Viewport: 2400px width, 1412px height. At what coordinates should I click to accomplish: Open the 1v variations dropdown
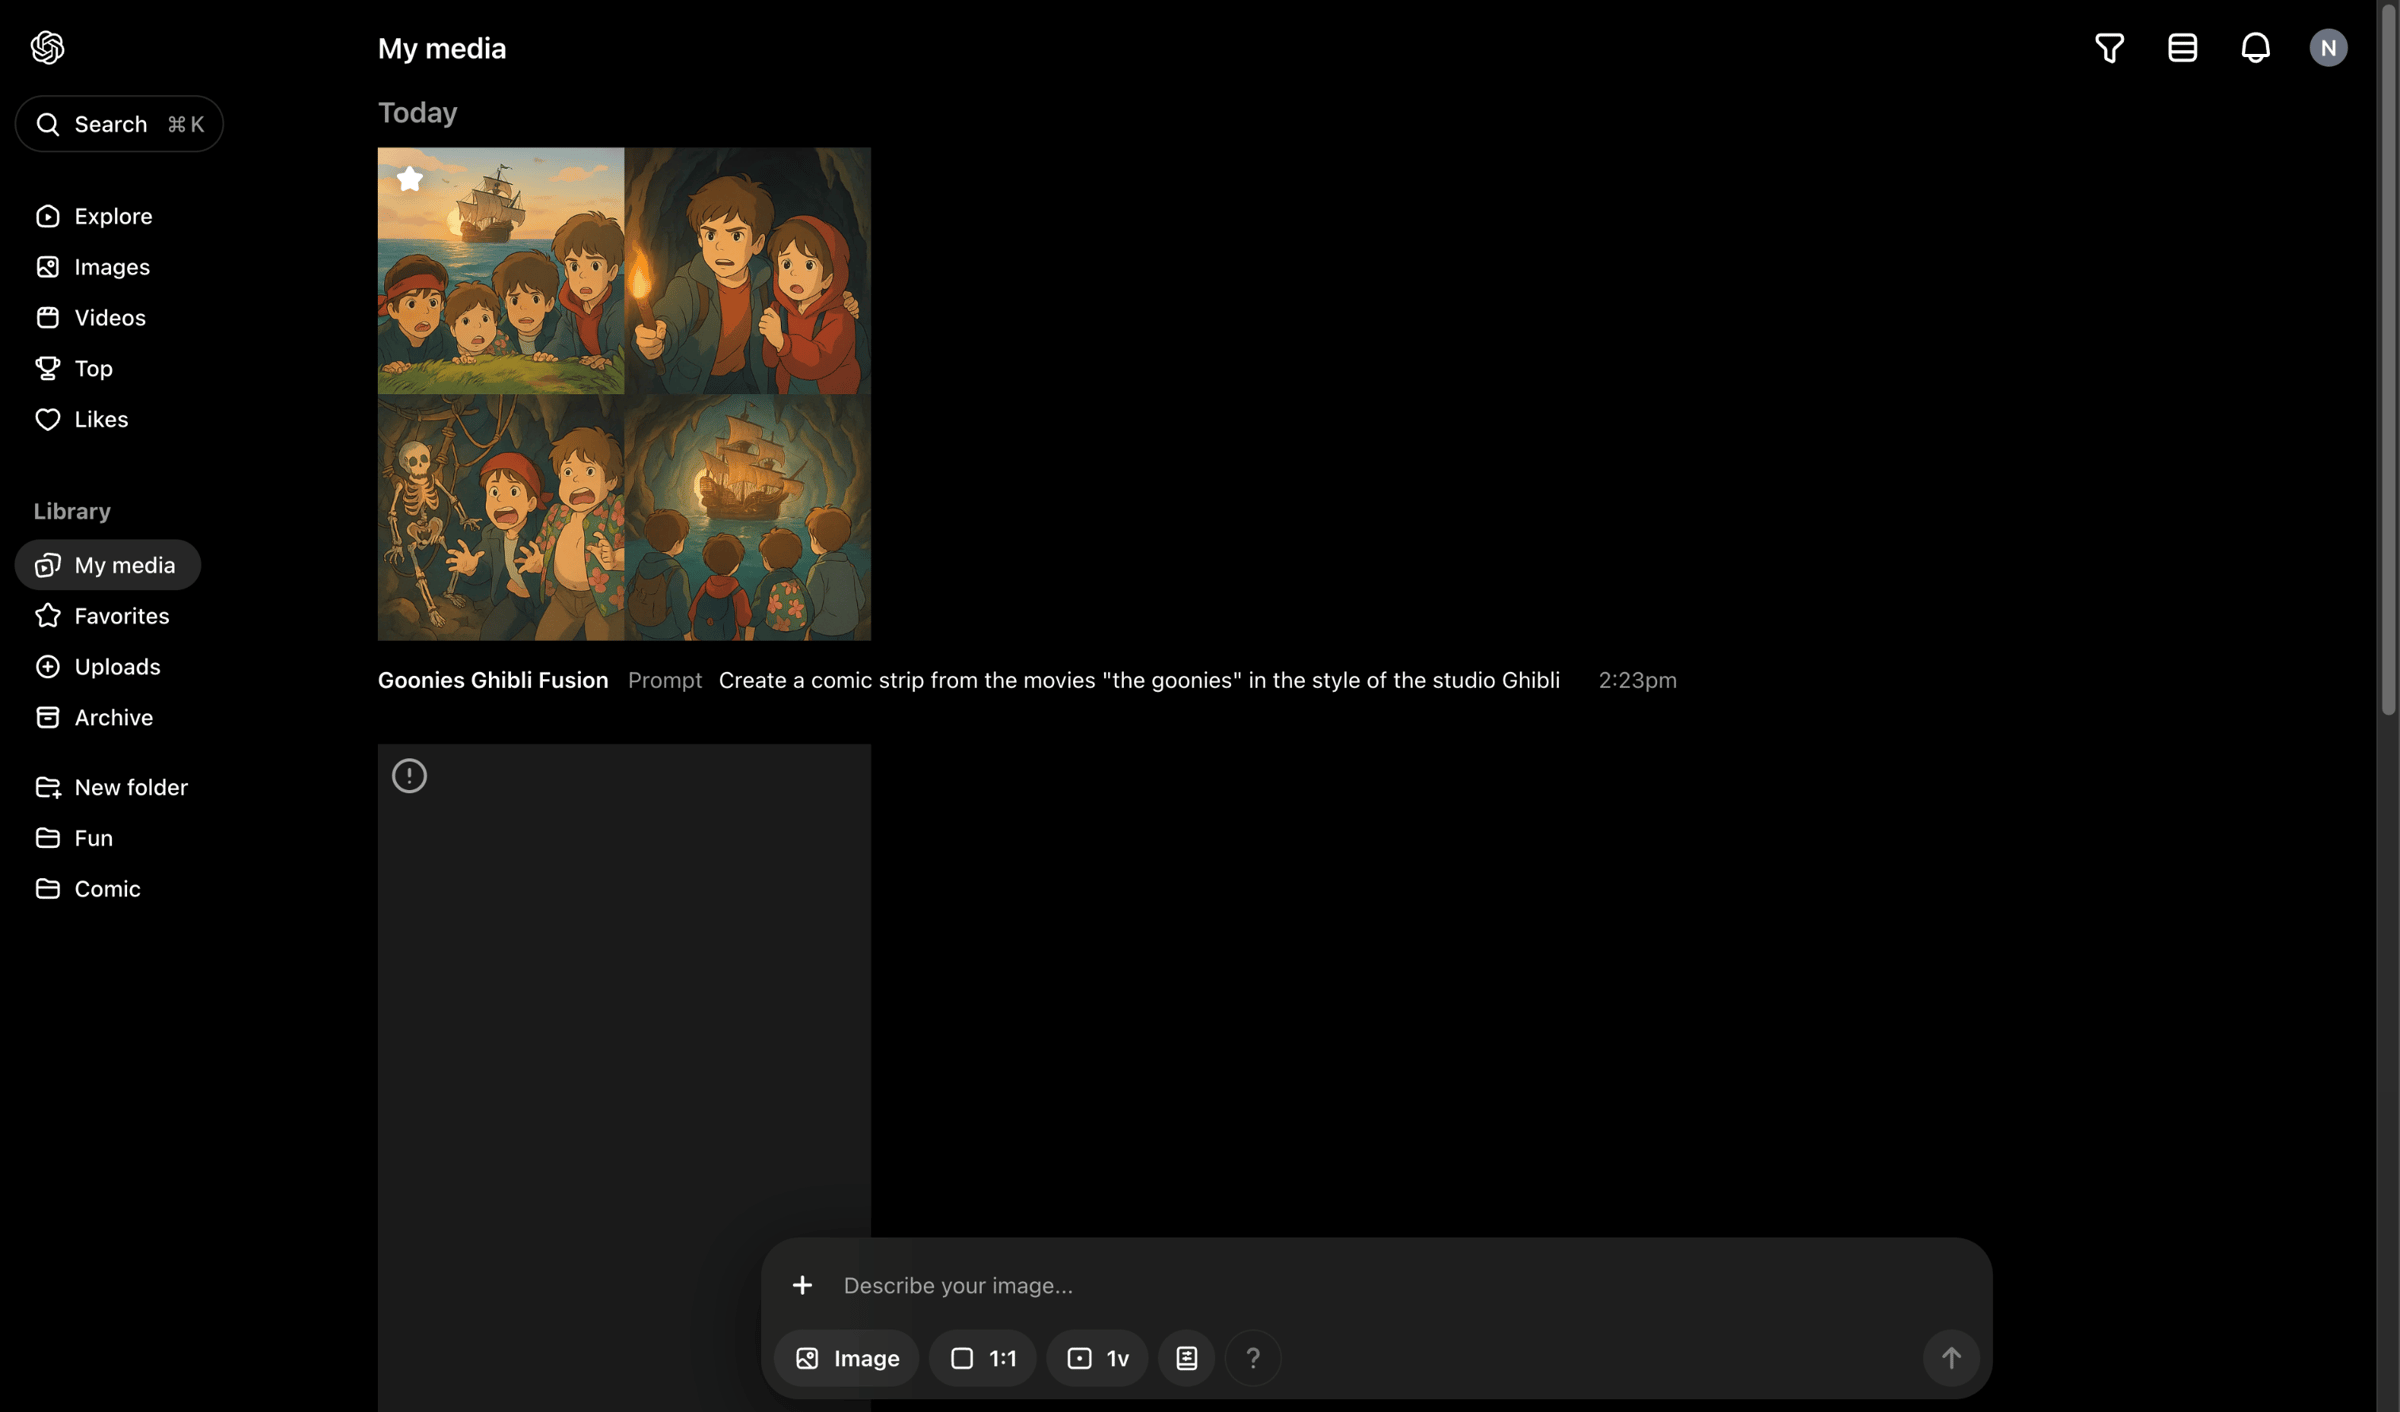[1097, 1359]
